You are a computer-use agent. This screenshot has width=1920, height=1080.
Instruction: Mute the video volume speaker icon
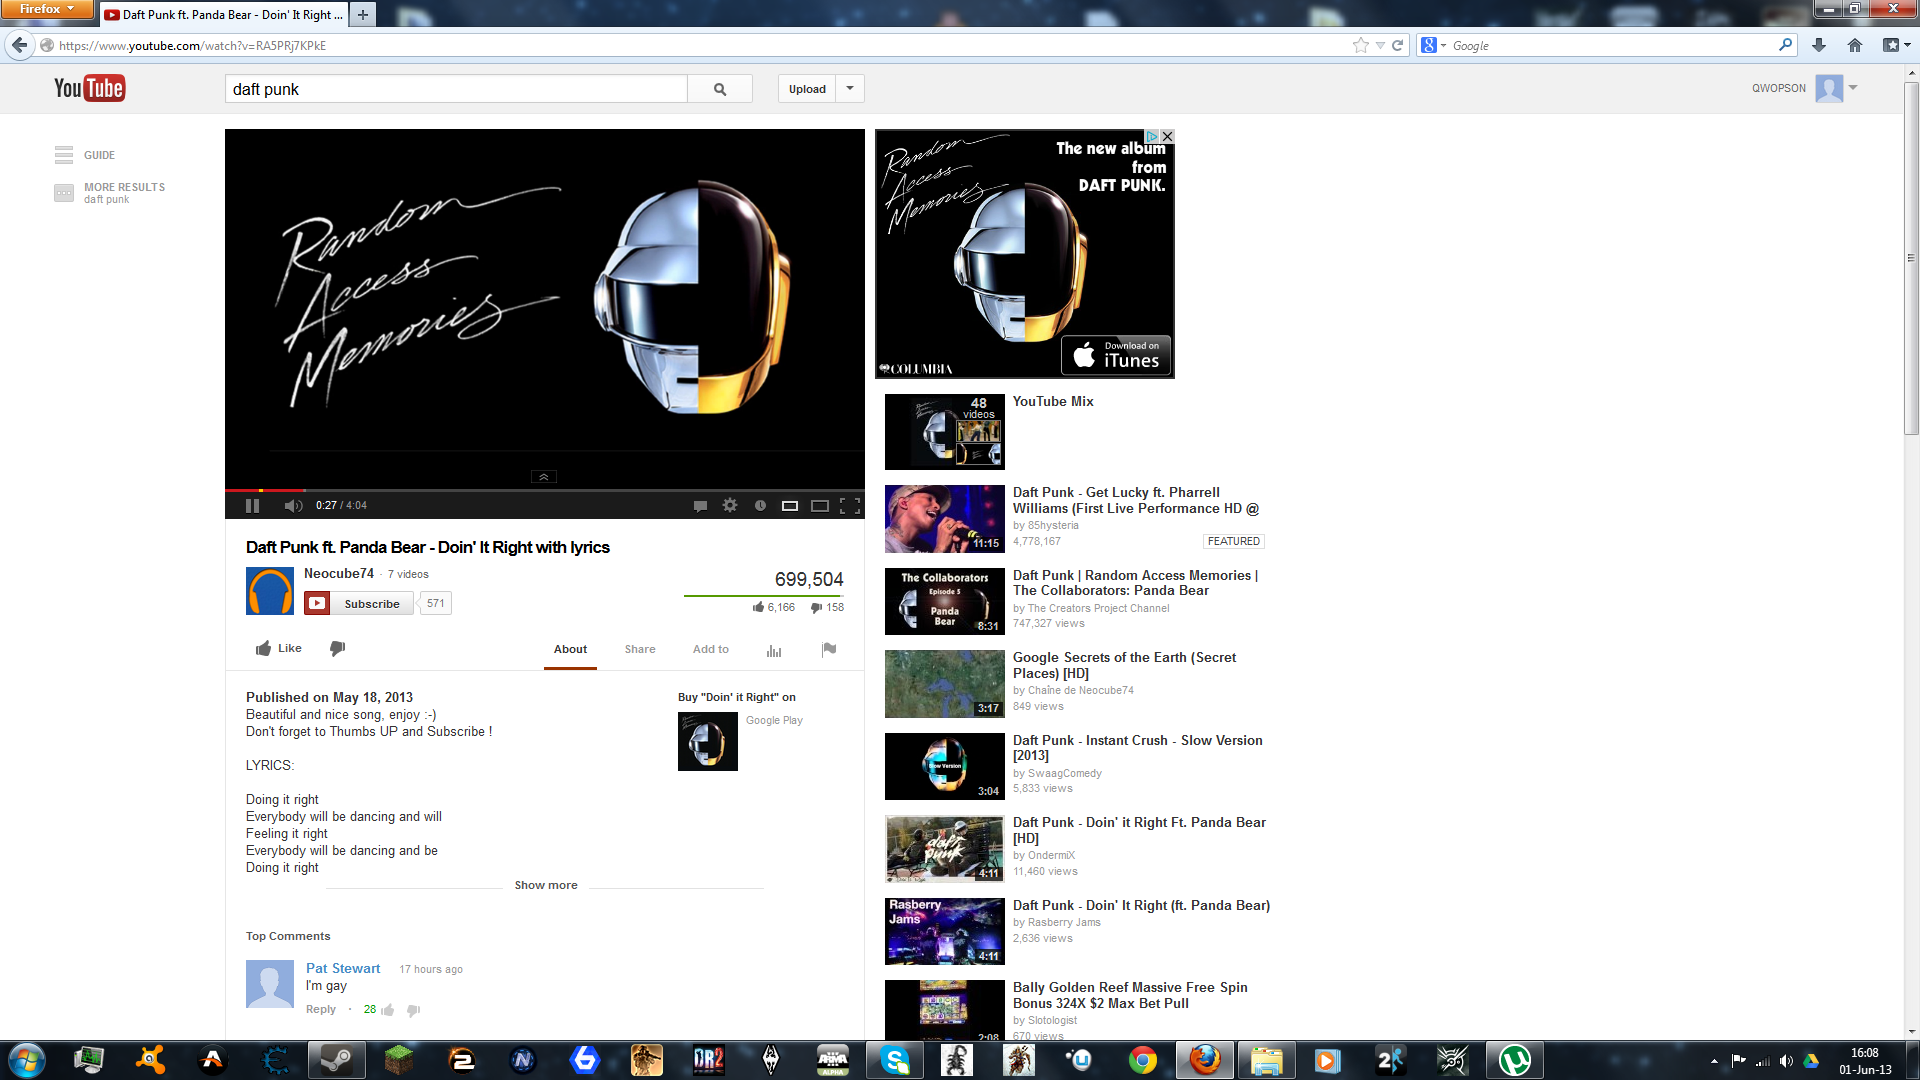point(293,506)
